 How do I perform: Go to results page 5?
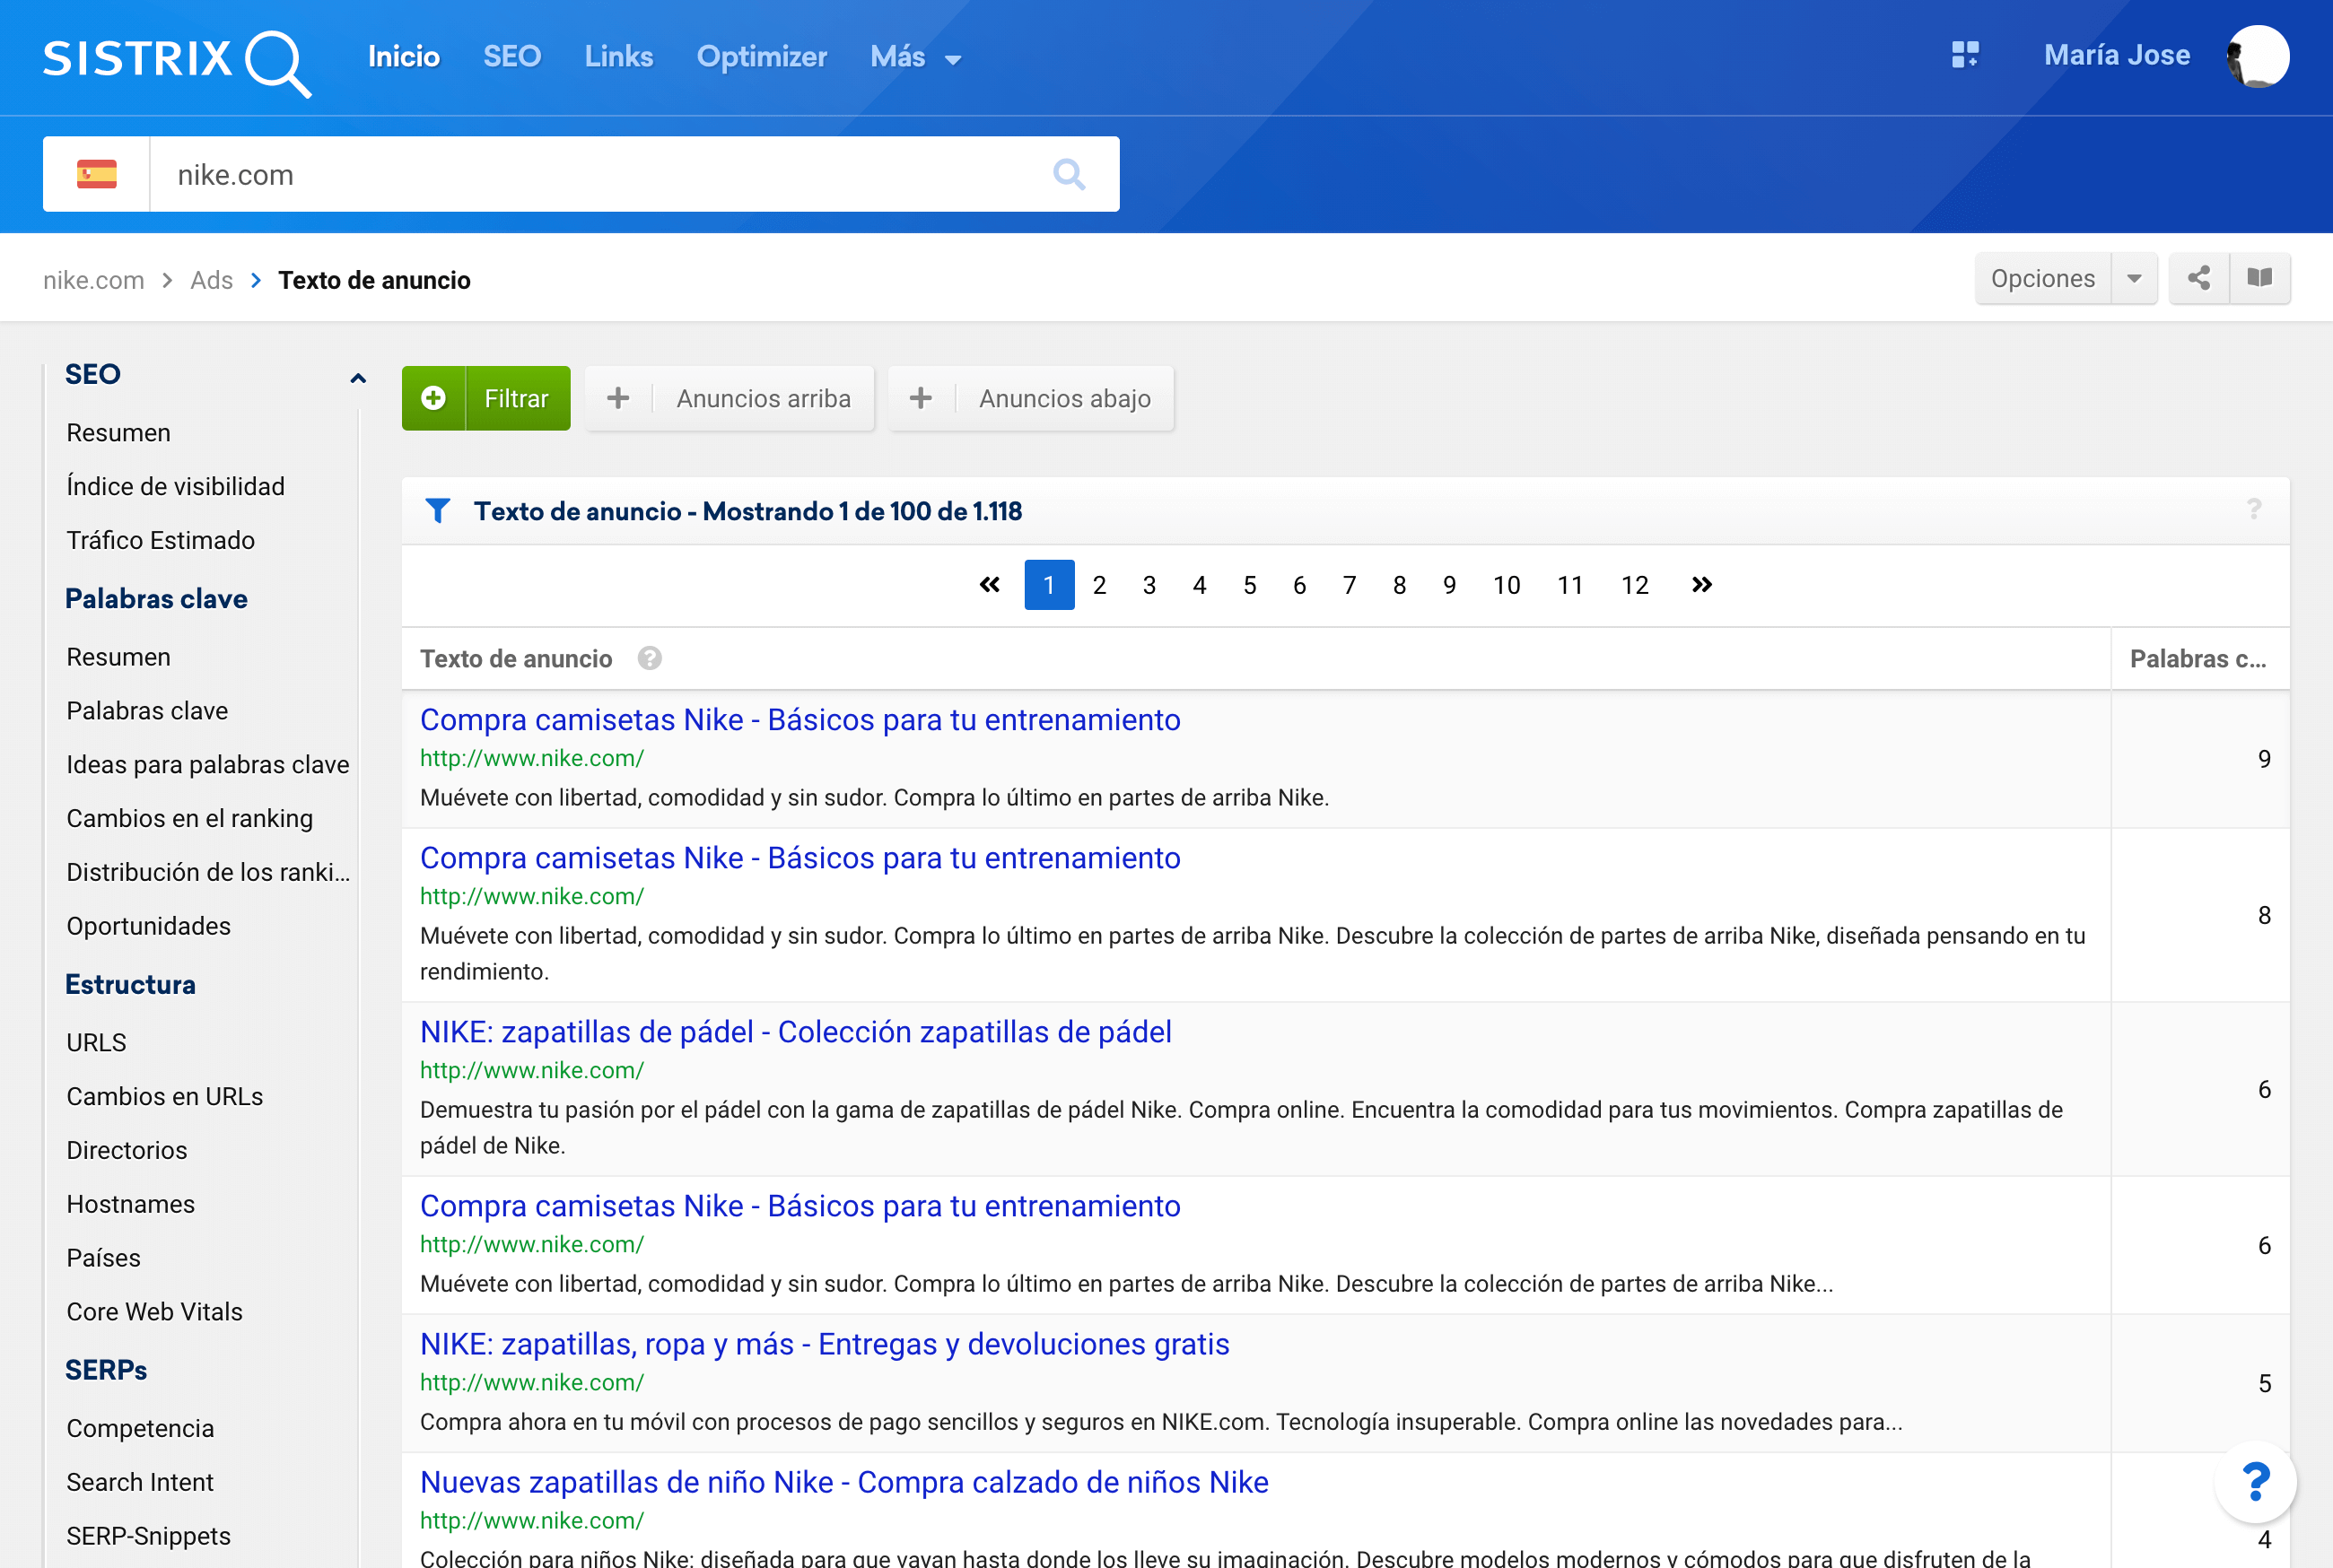[x=1249, y=585]
